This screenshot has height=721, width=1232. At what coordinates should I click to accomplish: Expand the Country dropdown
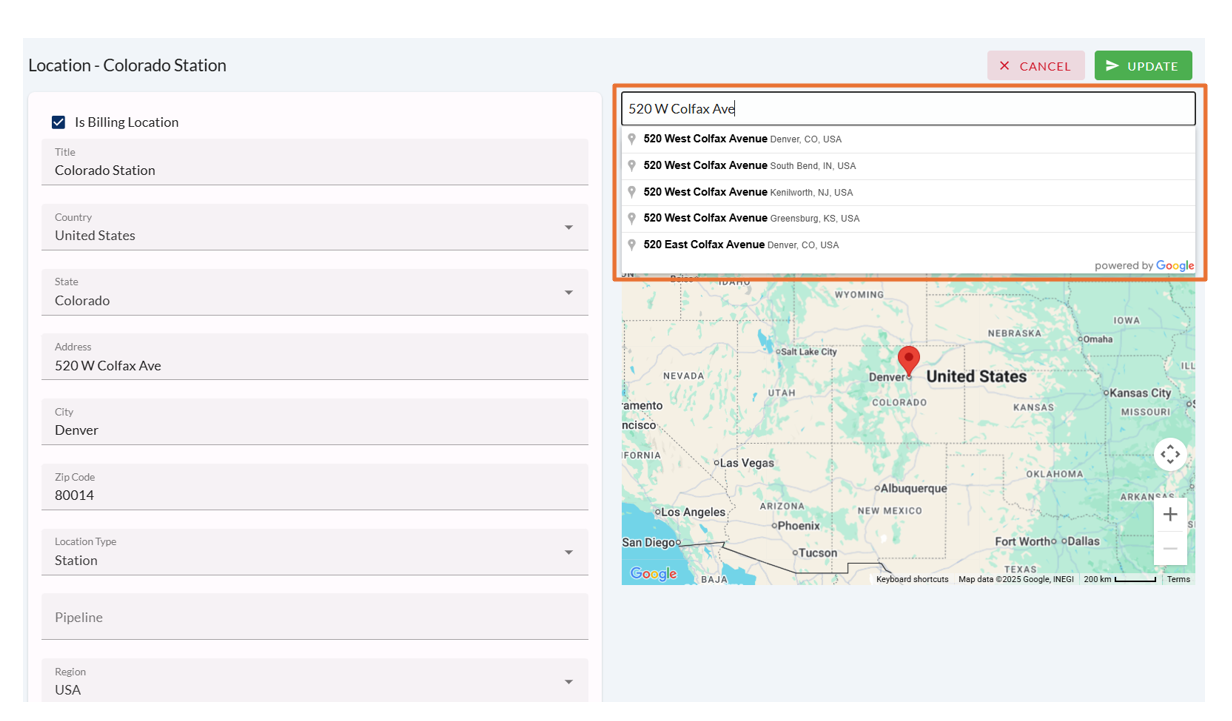568,228
